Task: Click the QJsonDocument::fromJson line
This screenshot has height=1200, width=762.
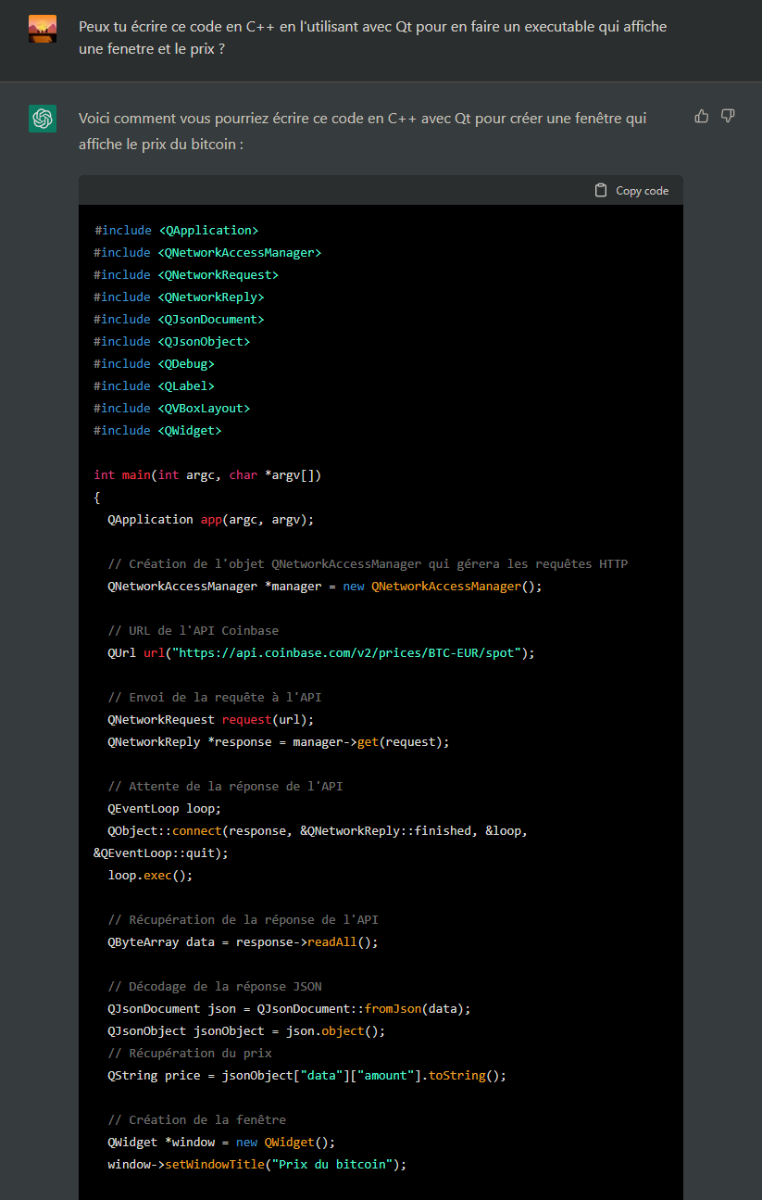Action: click(289, 1008)
